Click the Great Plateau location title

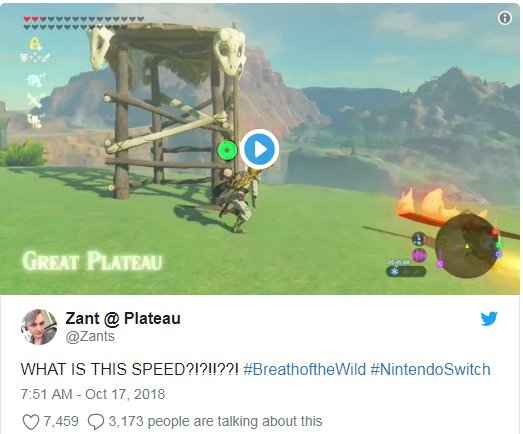(x=92, y=261)
